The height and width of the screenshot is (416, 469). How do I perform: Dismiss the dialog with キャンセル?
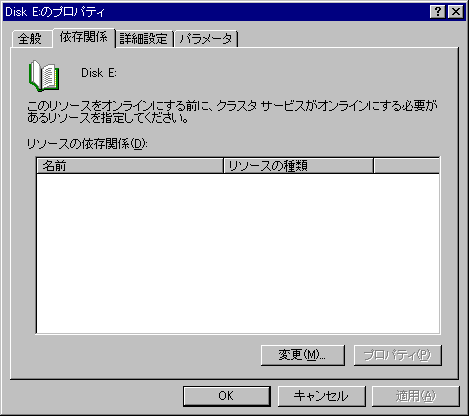pos(321,396)
